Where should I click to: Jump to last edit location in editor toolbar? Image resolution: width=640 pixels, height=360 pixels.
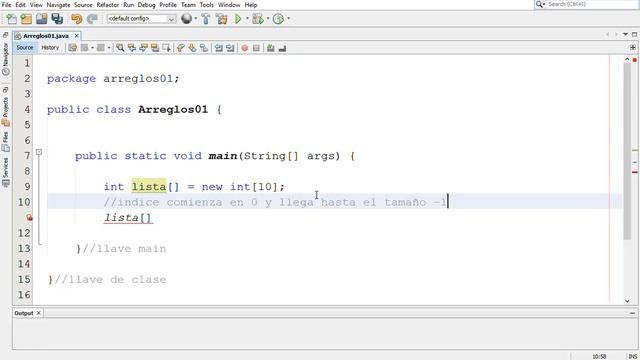73,48
